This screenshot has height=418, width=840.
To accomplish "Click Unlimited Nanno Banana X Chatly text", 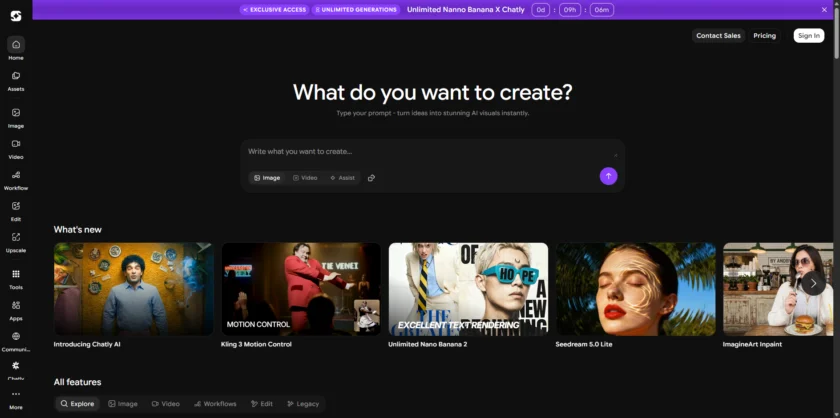I will point(466,10).
